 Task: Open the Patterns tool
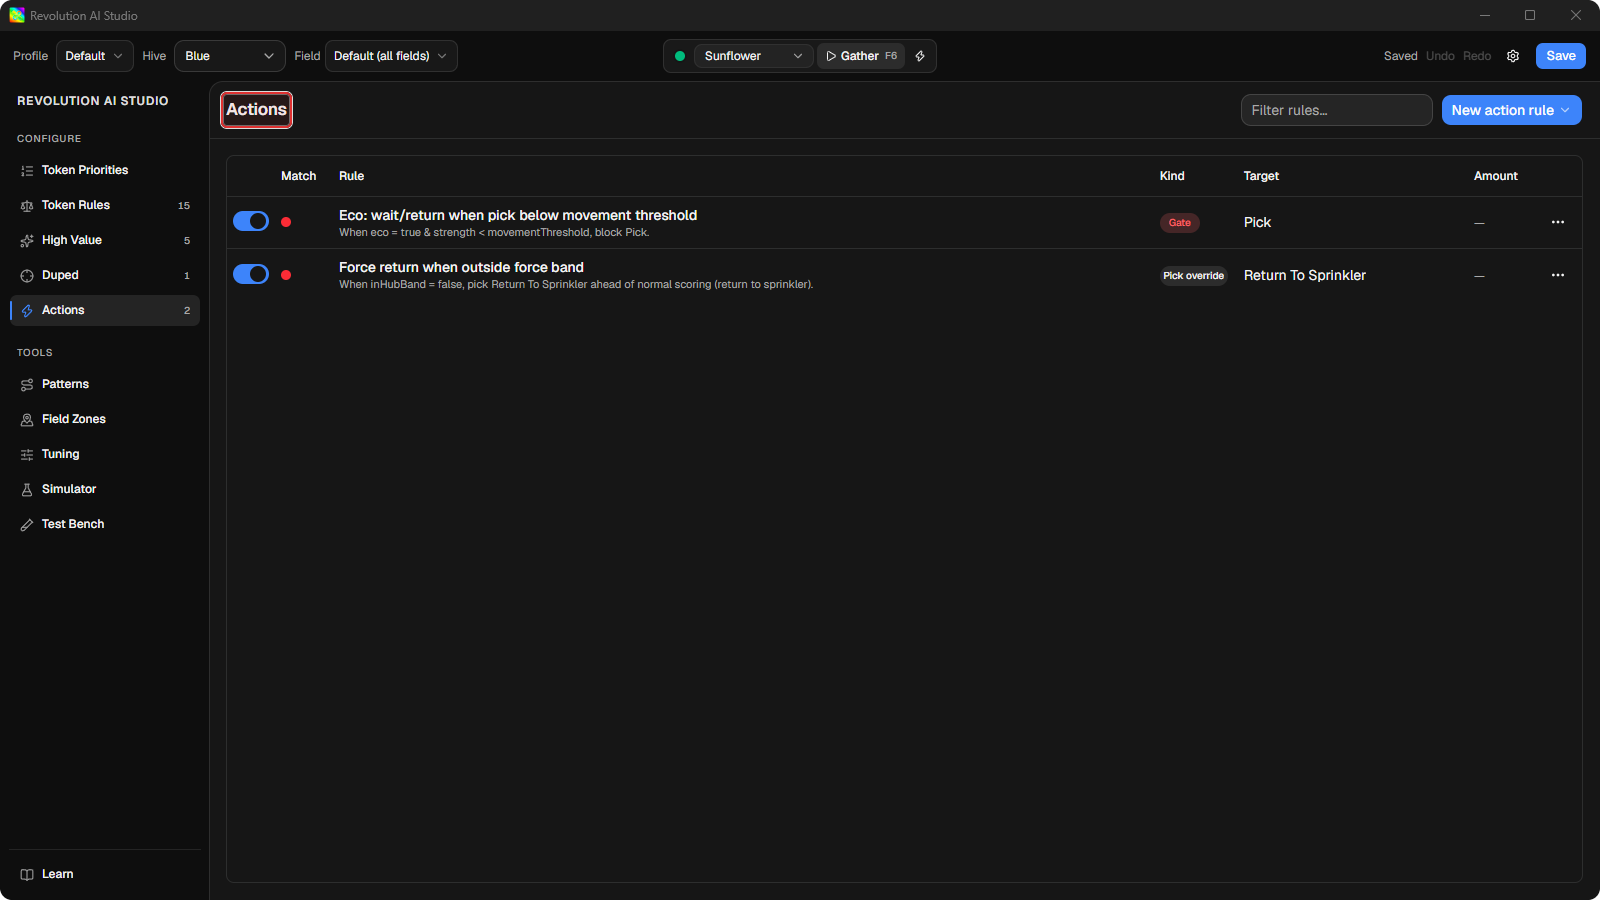pos(105,384)
